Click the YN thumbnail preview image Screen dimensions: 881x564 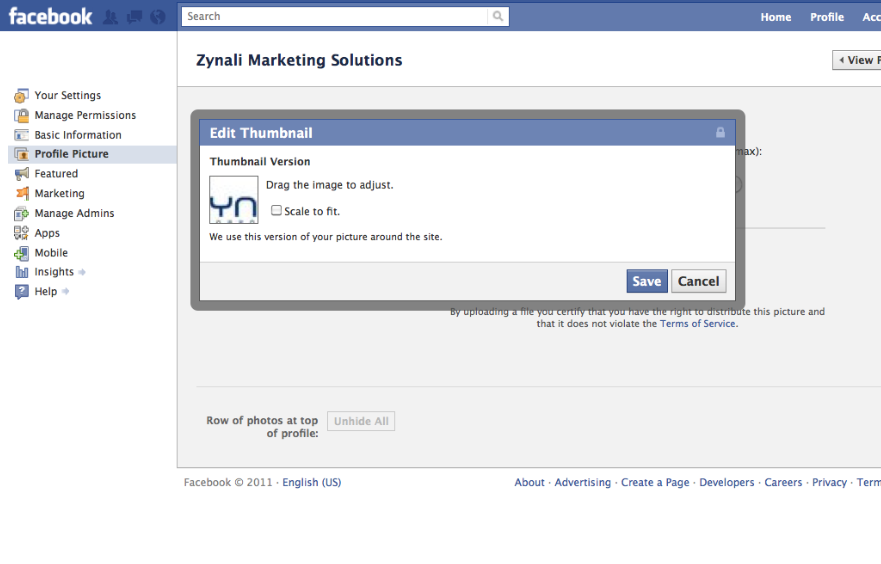(234, 200)
